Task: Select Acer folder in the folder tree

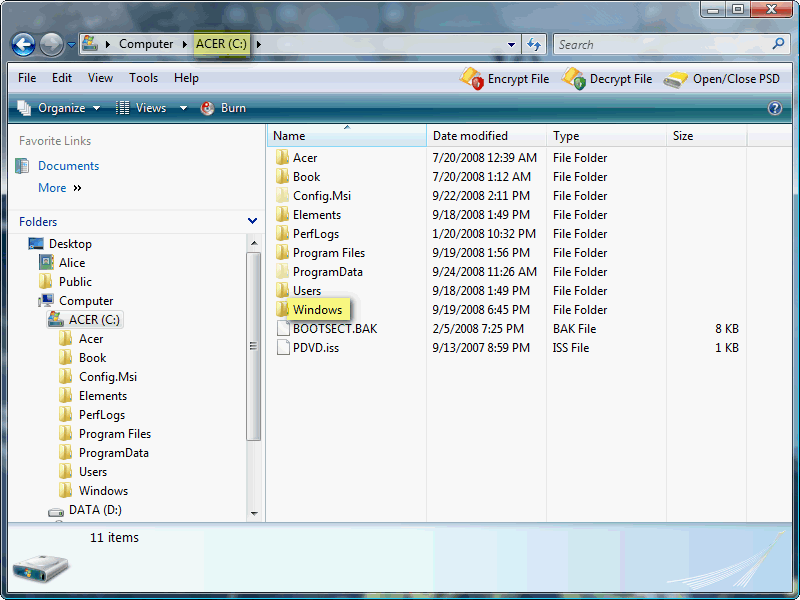Action: (91, 339)
